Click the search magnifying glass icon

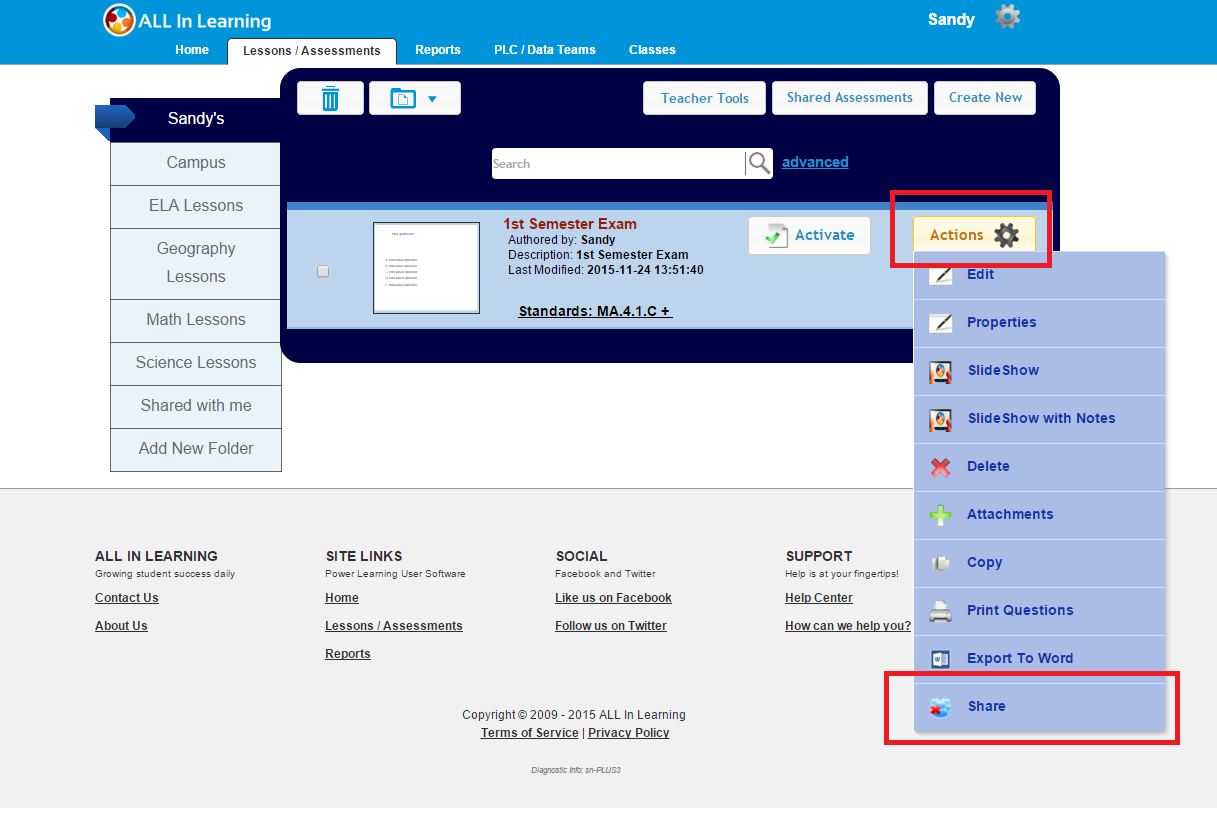tap(759, 163)
